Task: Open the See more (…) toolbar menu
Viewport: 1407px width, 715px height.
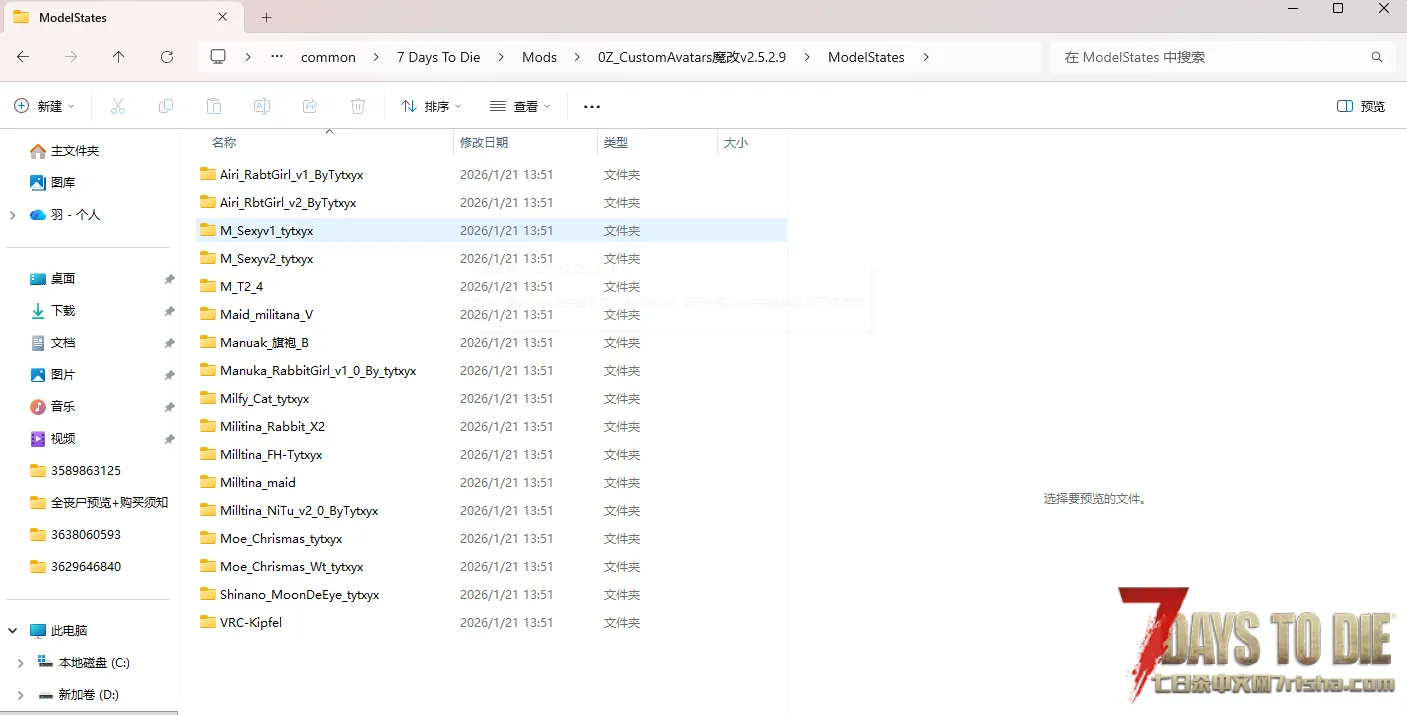Action: 592,106
